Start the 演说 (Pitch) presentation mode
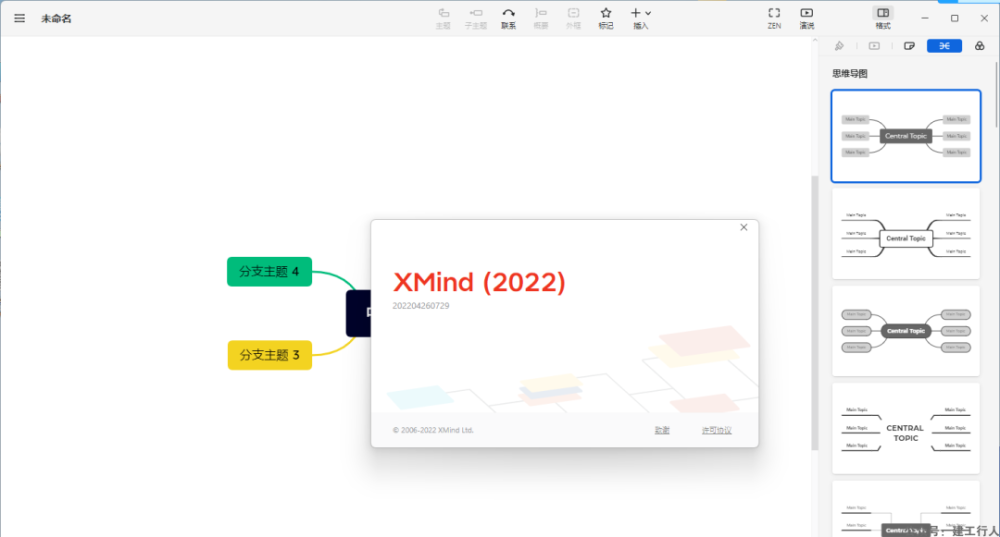 807,18
